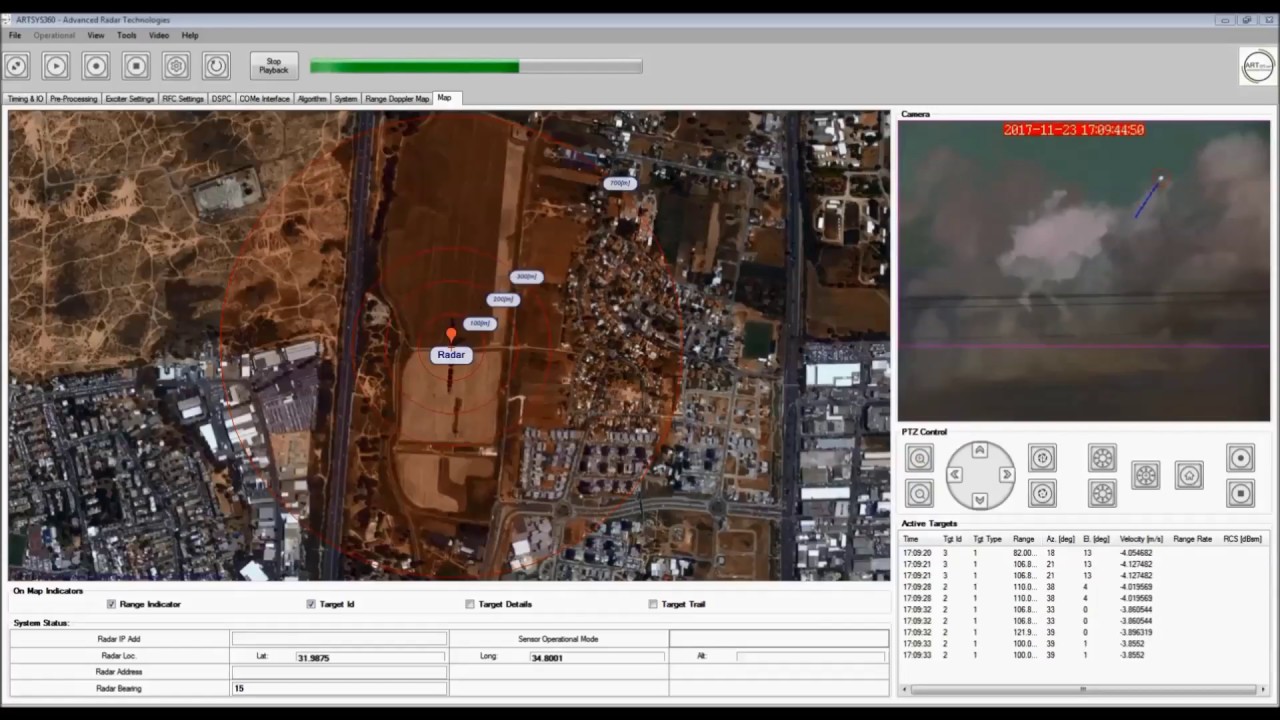
Task: Click the PTZ zoom-in magnifier icon
Action: [919, 458]
